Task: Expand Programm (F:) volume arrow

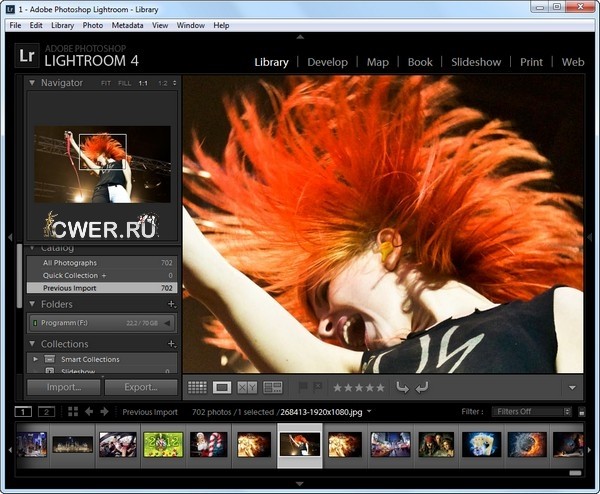Action: 167,323
